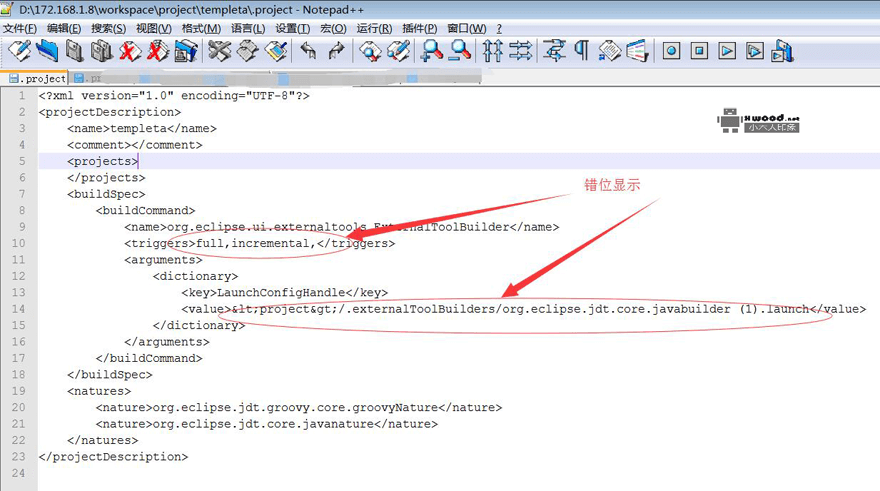Play back the recorded macro
This screenshot has width=880, height=491.
(x=727, y=51)
